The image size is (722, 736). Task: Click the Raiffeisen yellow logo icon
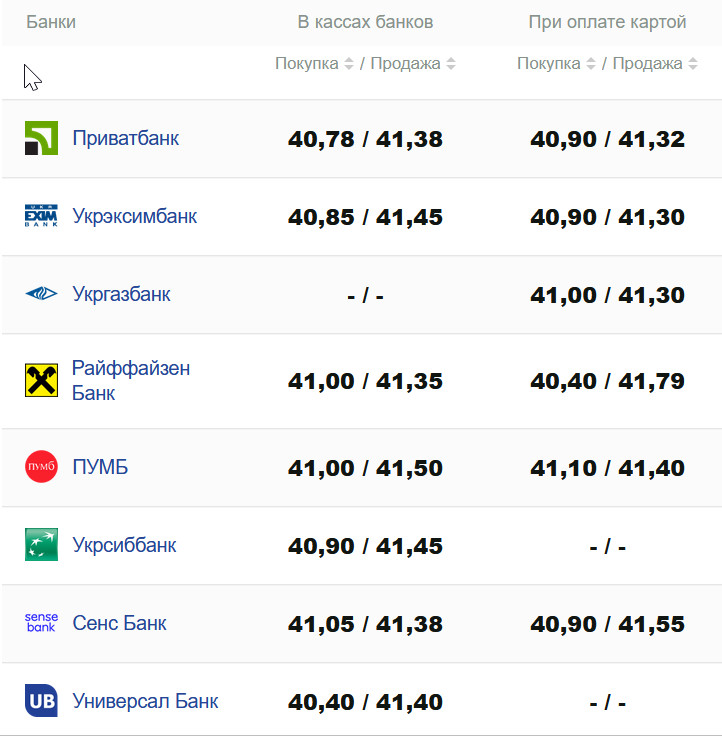point(41,380)
